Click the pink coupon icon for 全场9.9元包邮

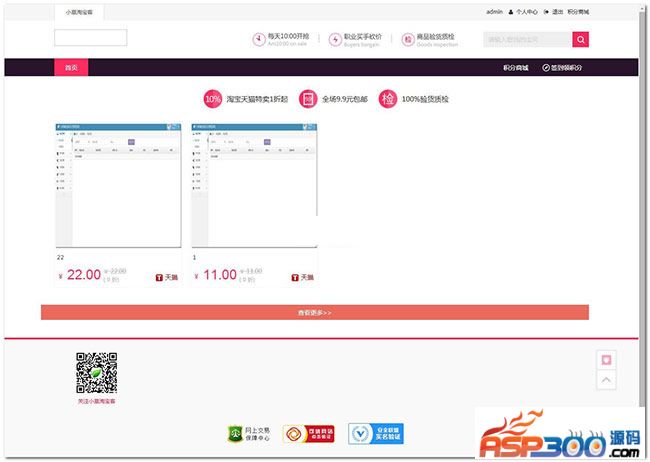click(308, 99)
